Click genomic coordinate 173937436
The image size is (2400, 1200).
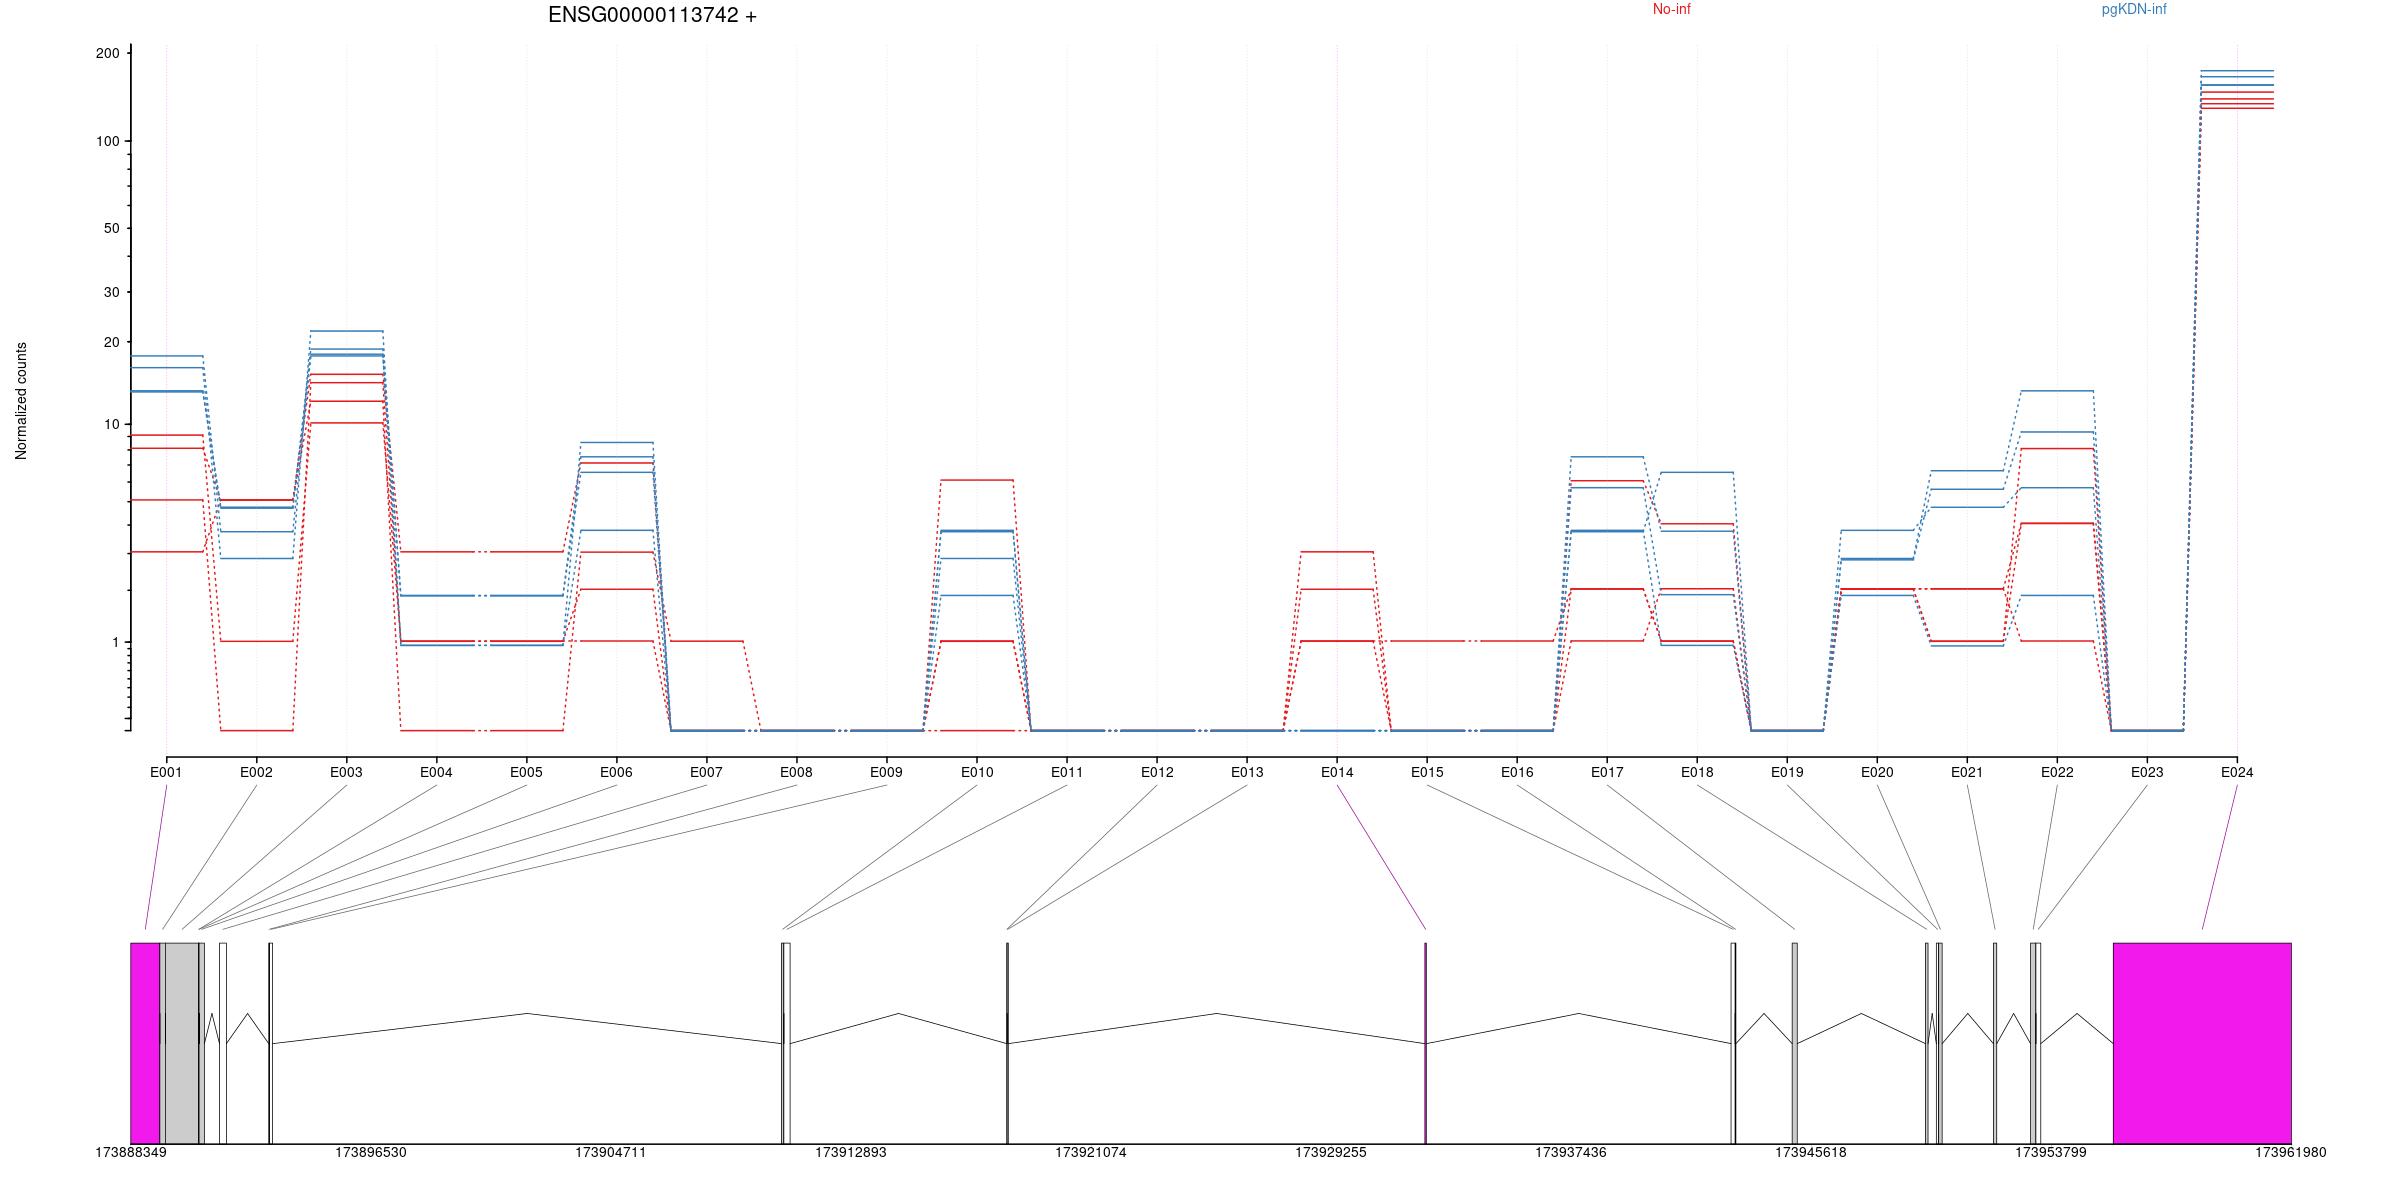tap(1571, 1153)
